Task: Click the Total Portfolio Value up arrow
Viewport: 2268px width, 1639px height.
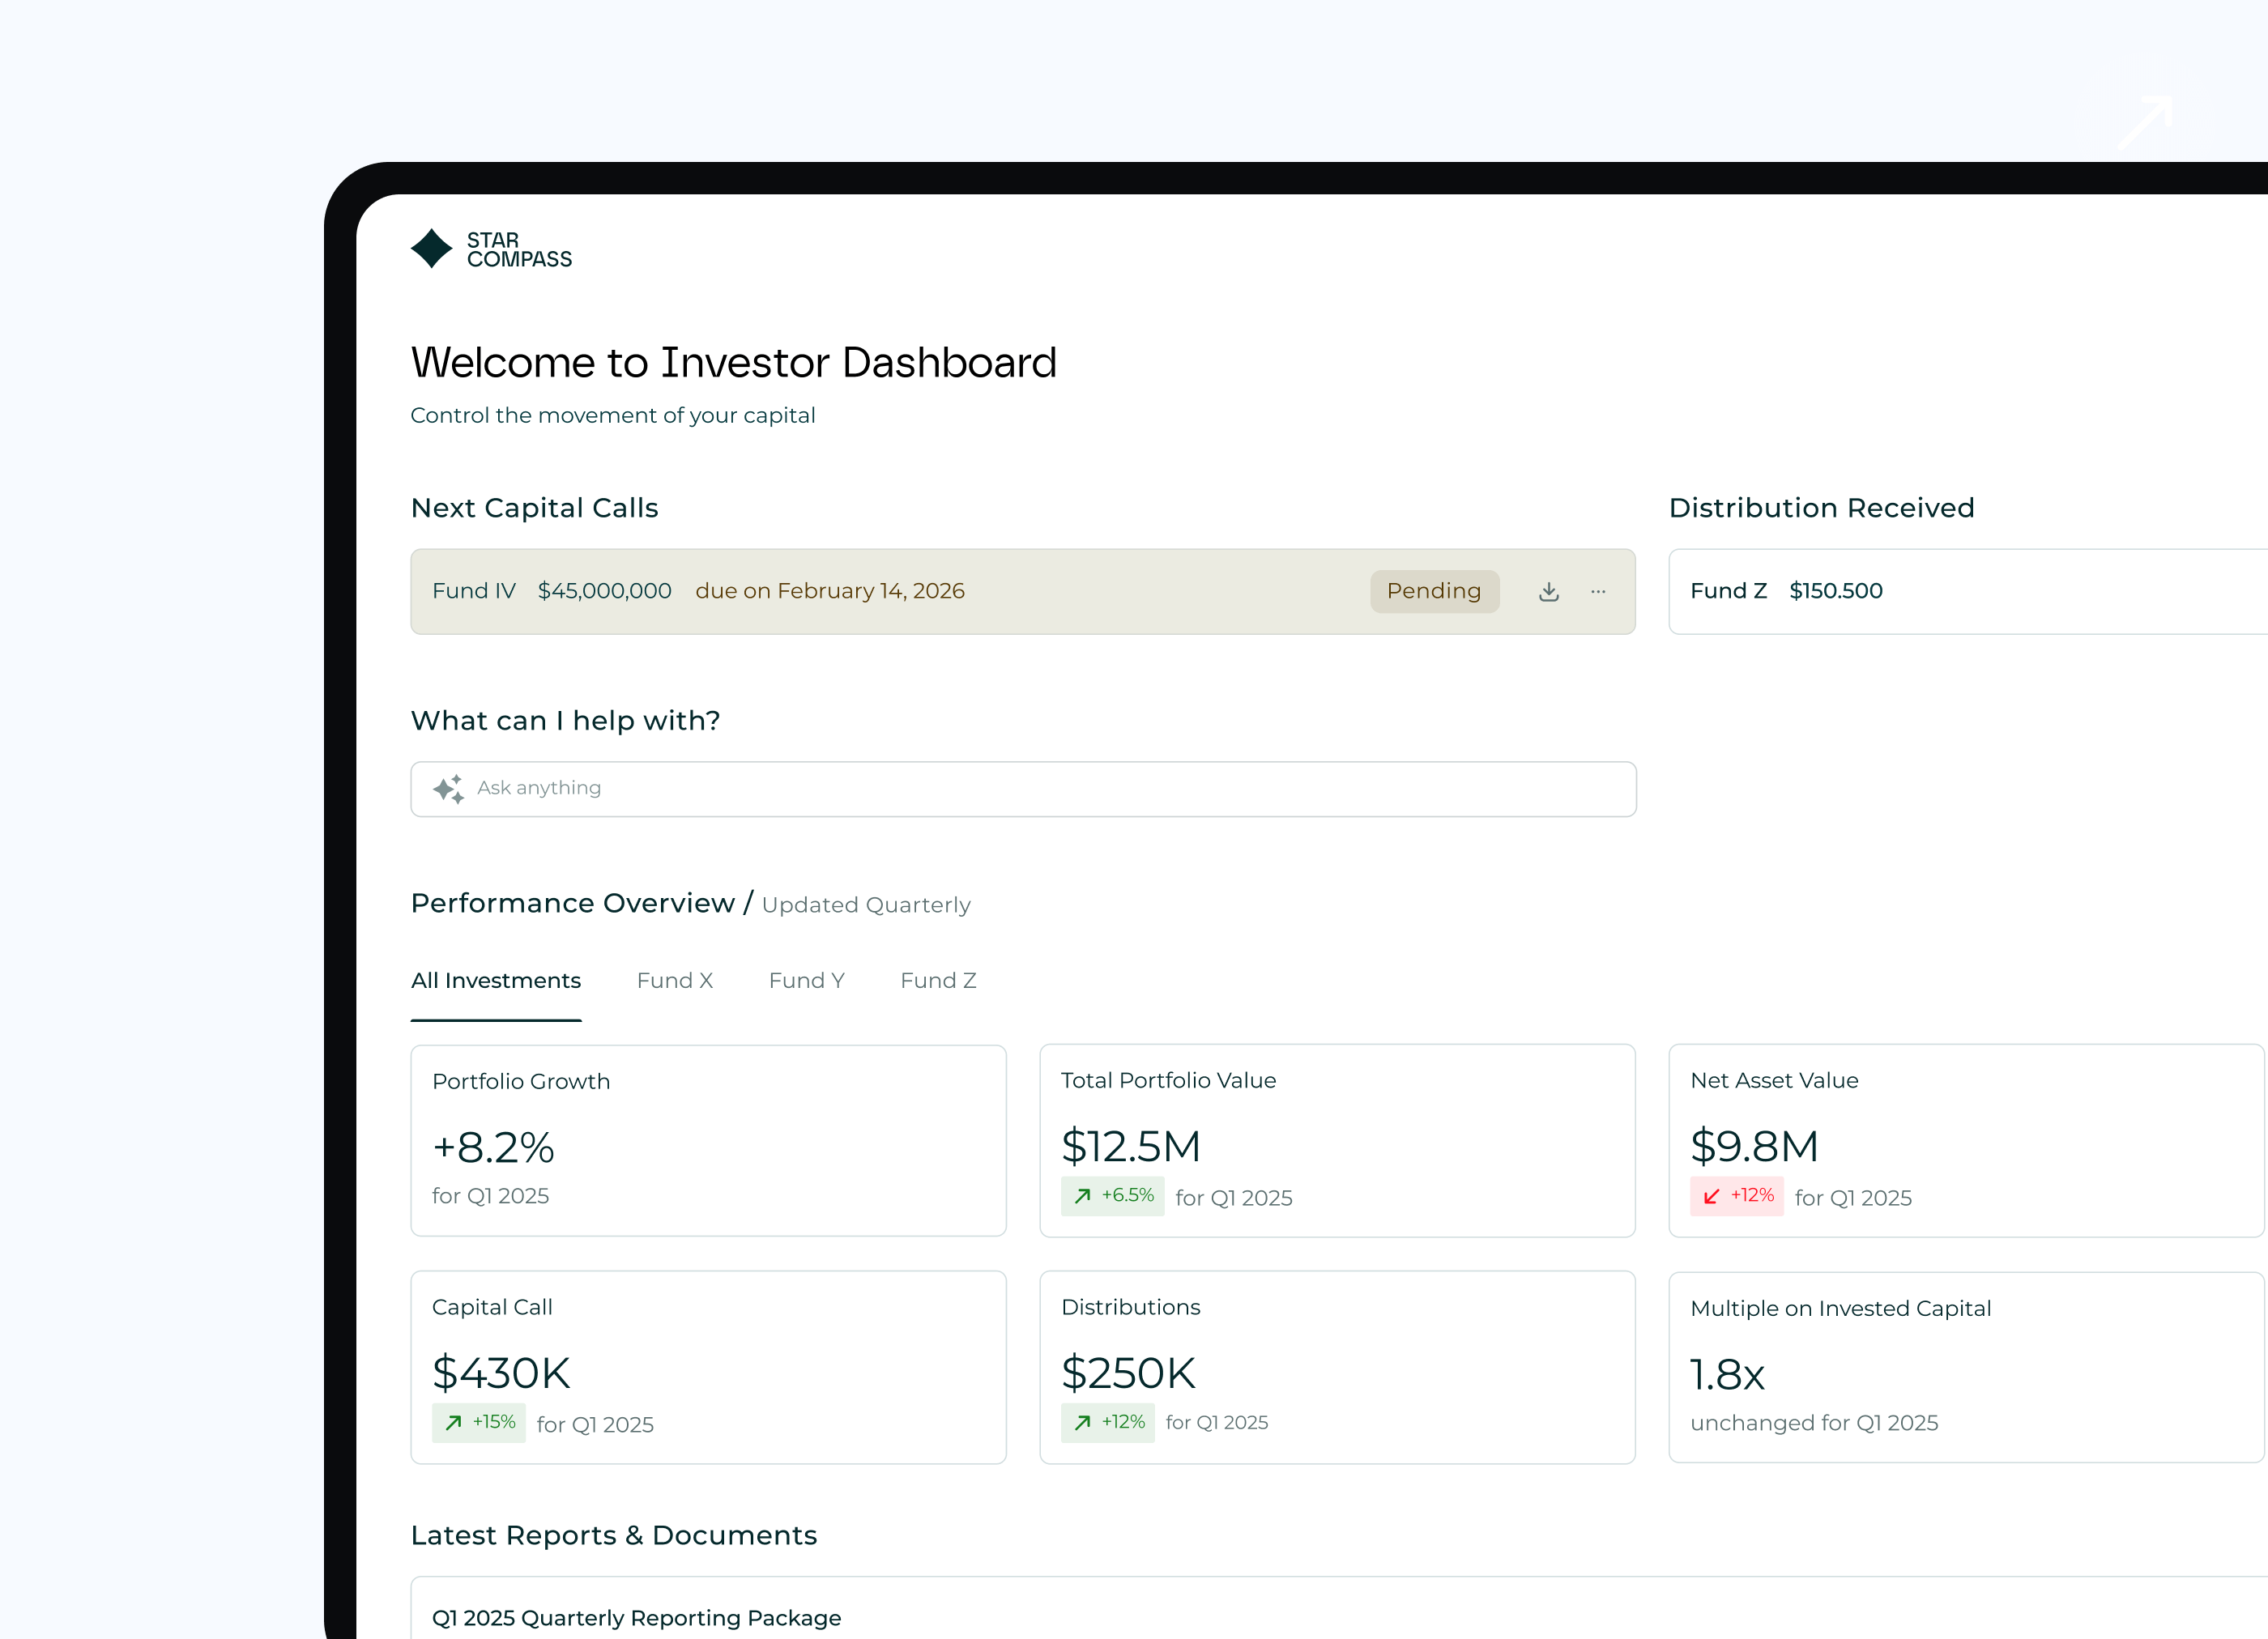Action: (x=1082, y=1195)
